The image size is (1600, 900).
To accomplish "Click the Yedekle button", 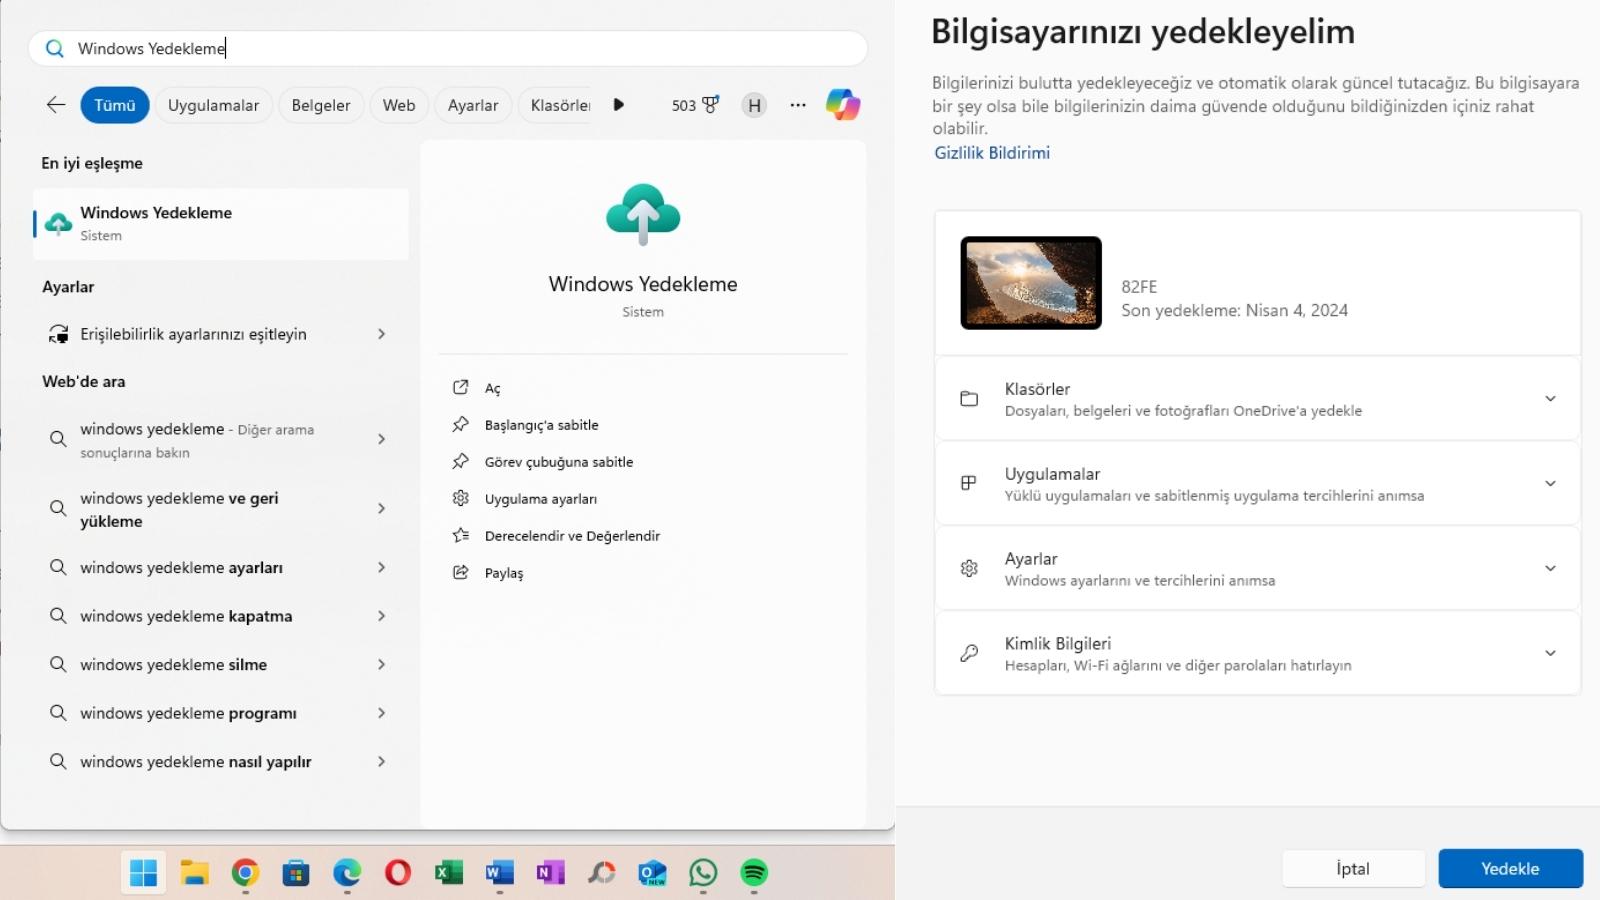I will click(x=1510, y=868).
